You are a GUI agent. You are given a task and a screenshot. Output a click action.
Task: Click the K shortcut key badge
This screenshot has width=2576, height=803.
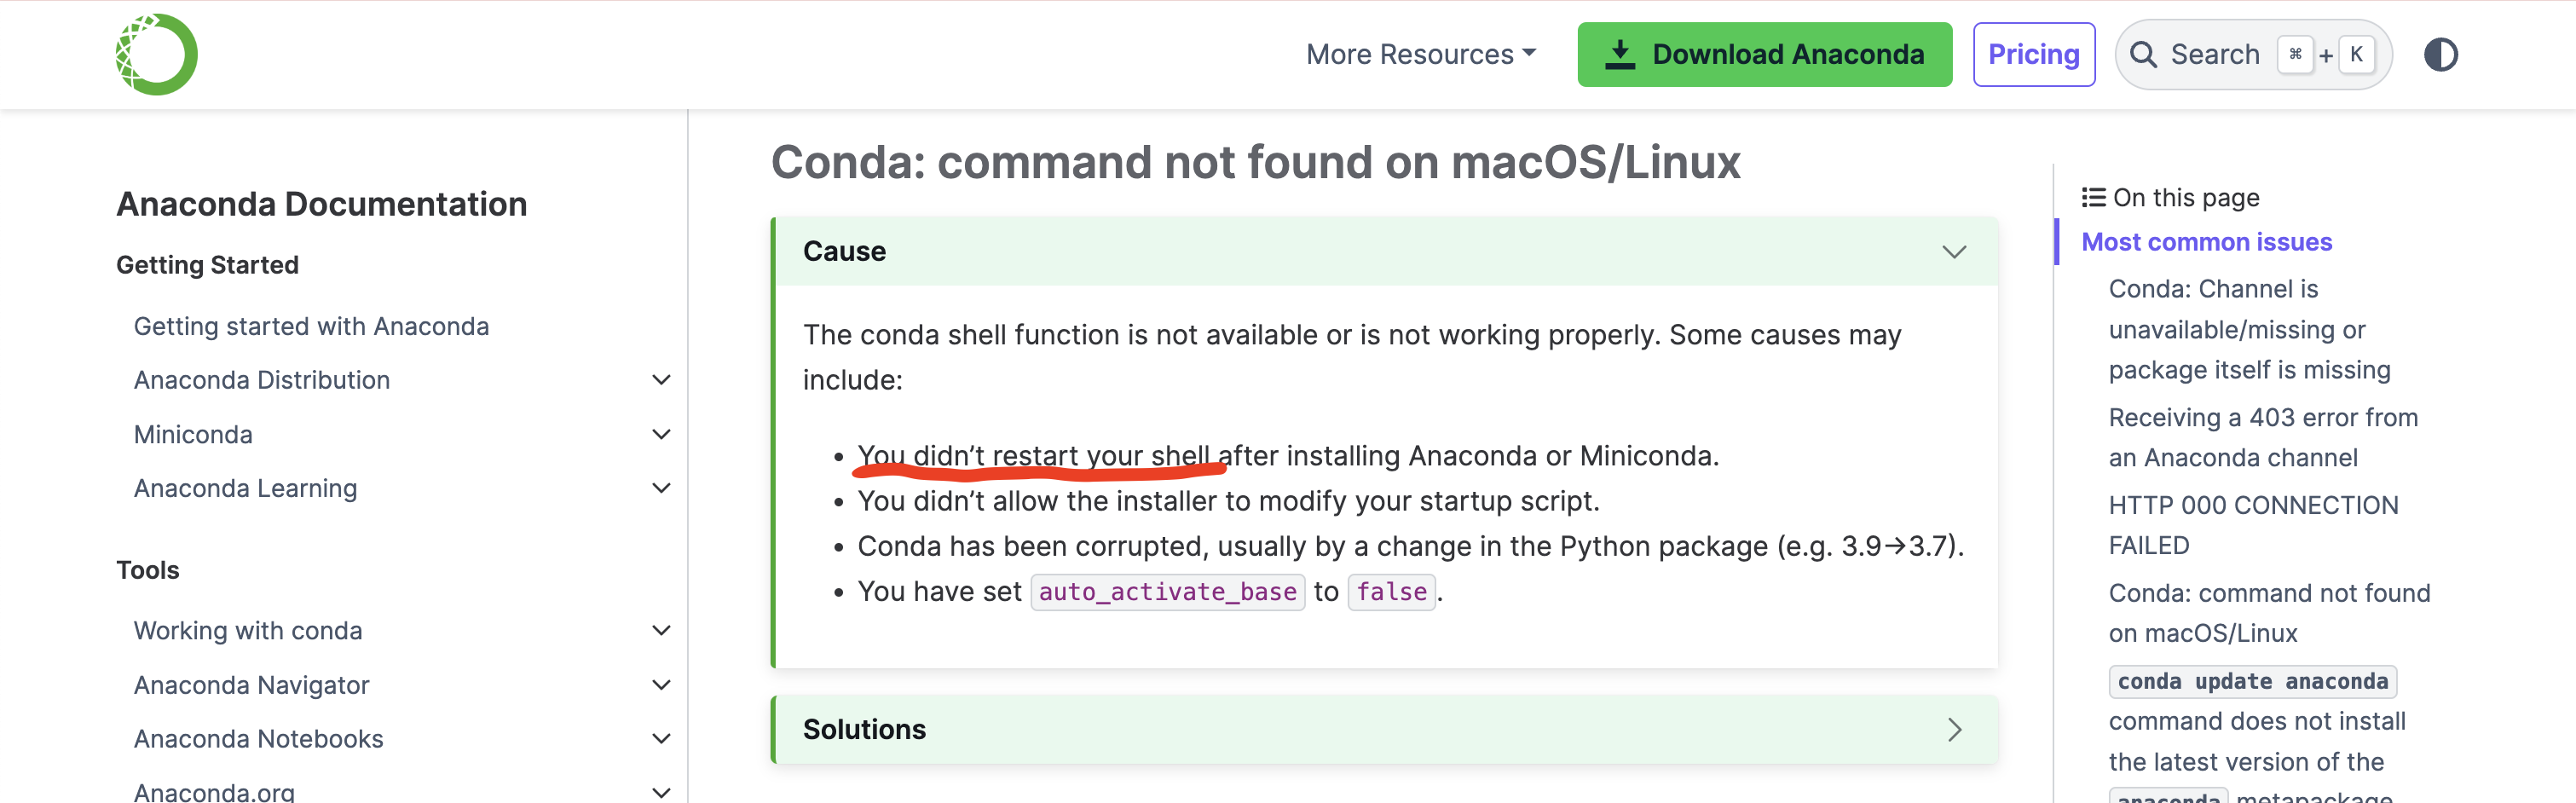(2356, 54)
